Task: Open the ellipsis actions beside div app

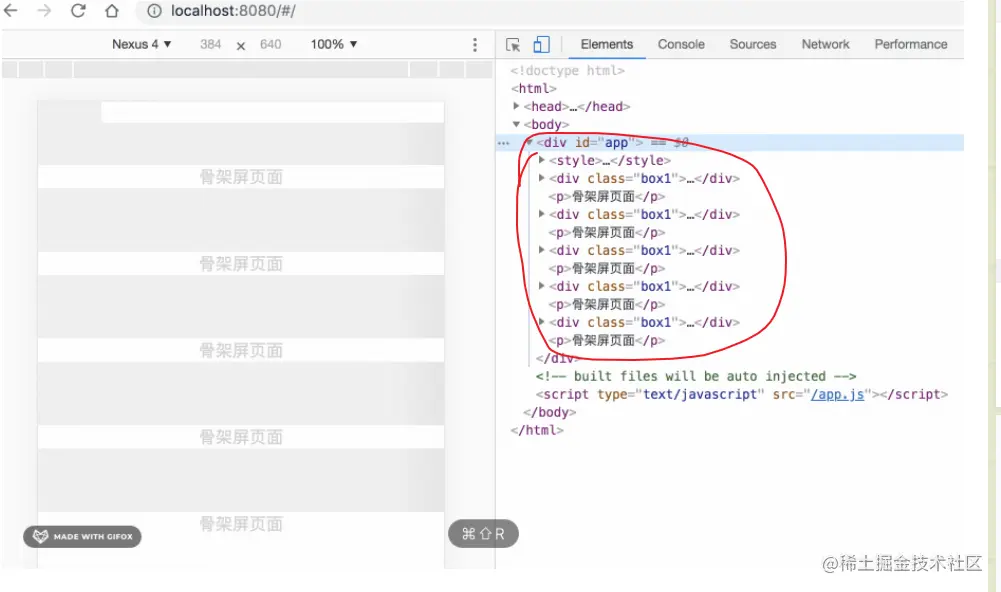Action: pyautogui.click(x=504, y=143)
